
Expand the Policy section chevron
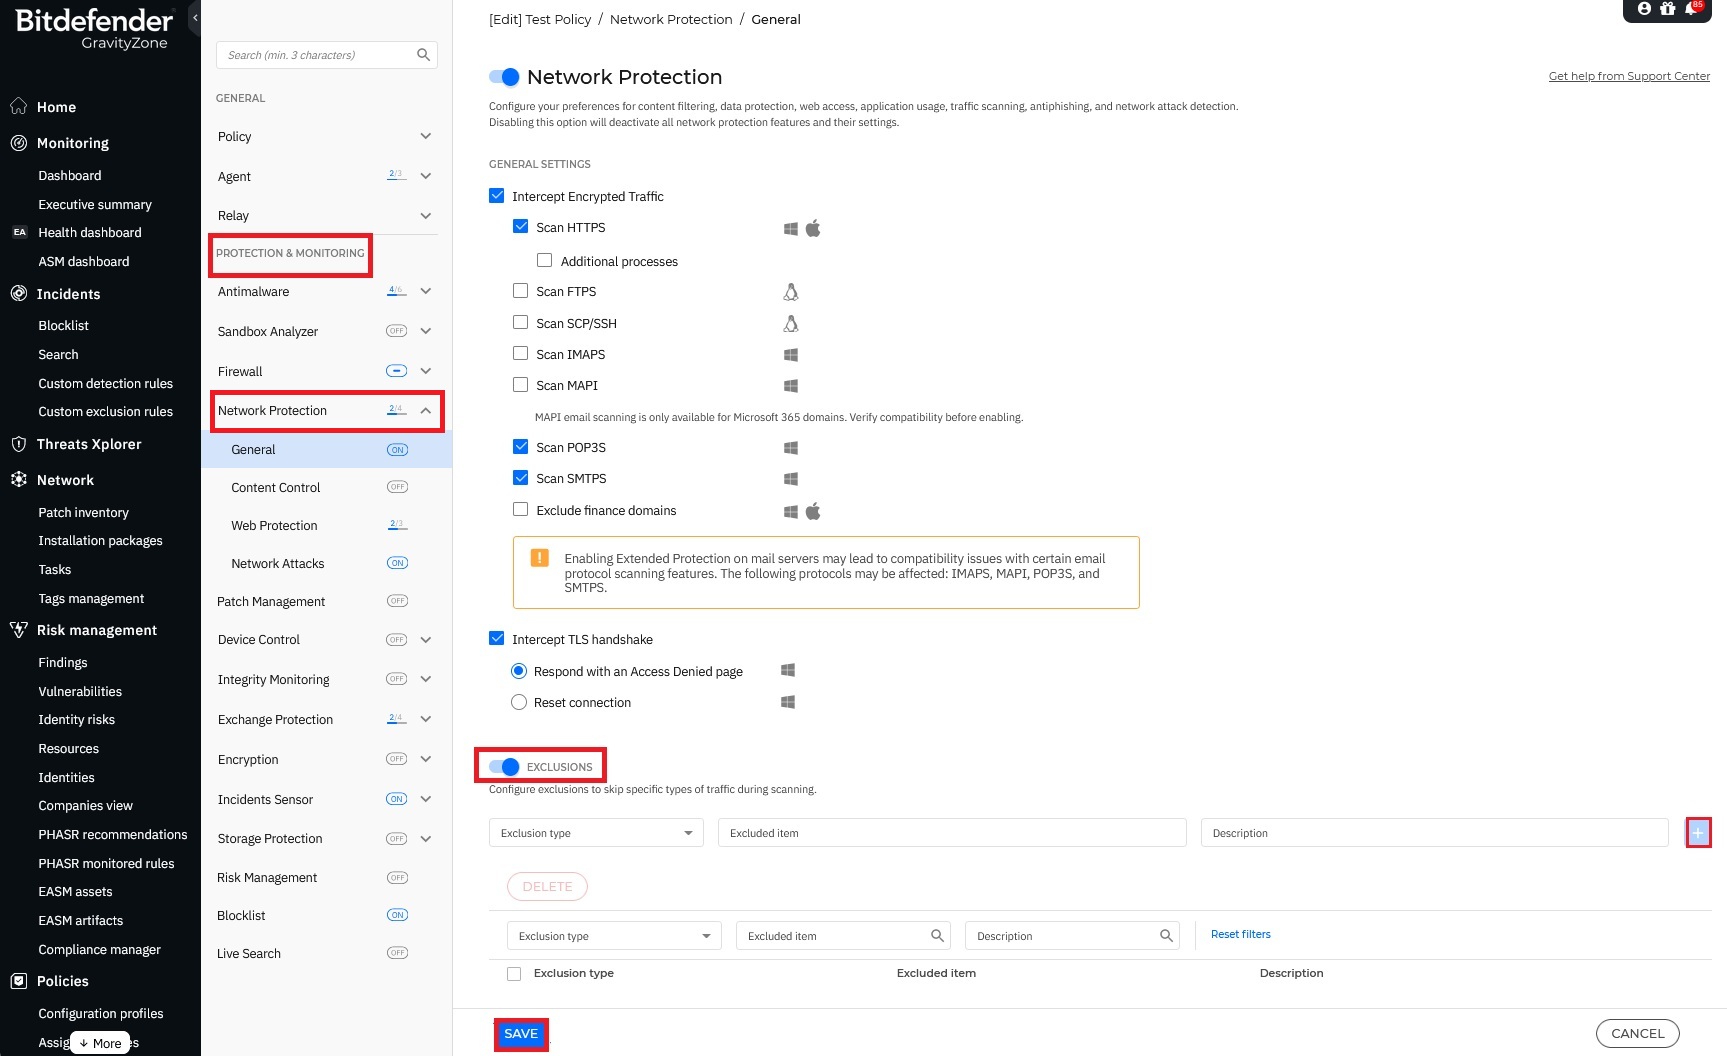pyautogui.click(x=426, y=136)
